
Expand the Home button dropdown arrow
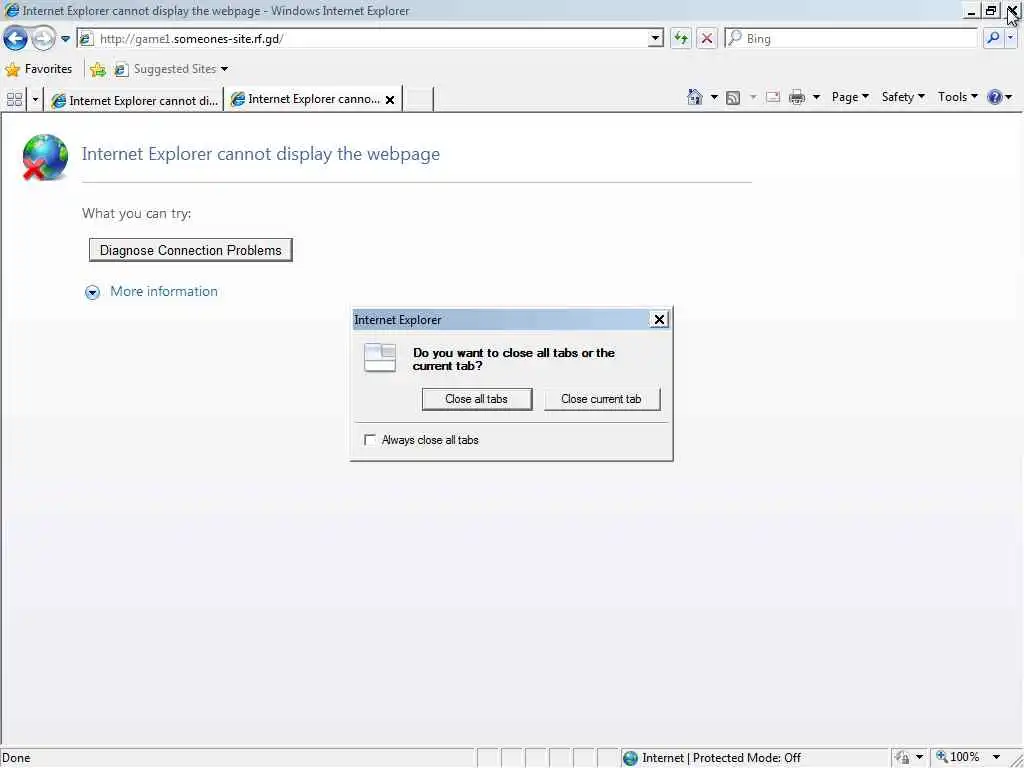coord(714,97)
